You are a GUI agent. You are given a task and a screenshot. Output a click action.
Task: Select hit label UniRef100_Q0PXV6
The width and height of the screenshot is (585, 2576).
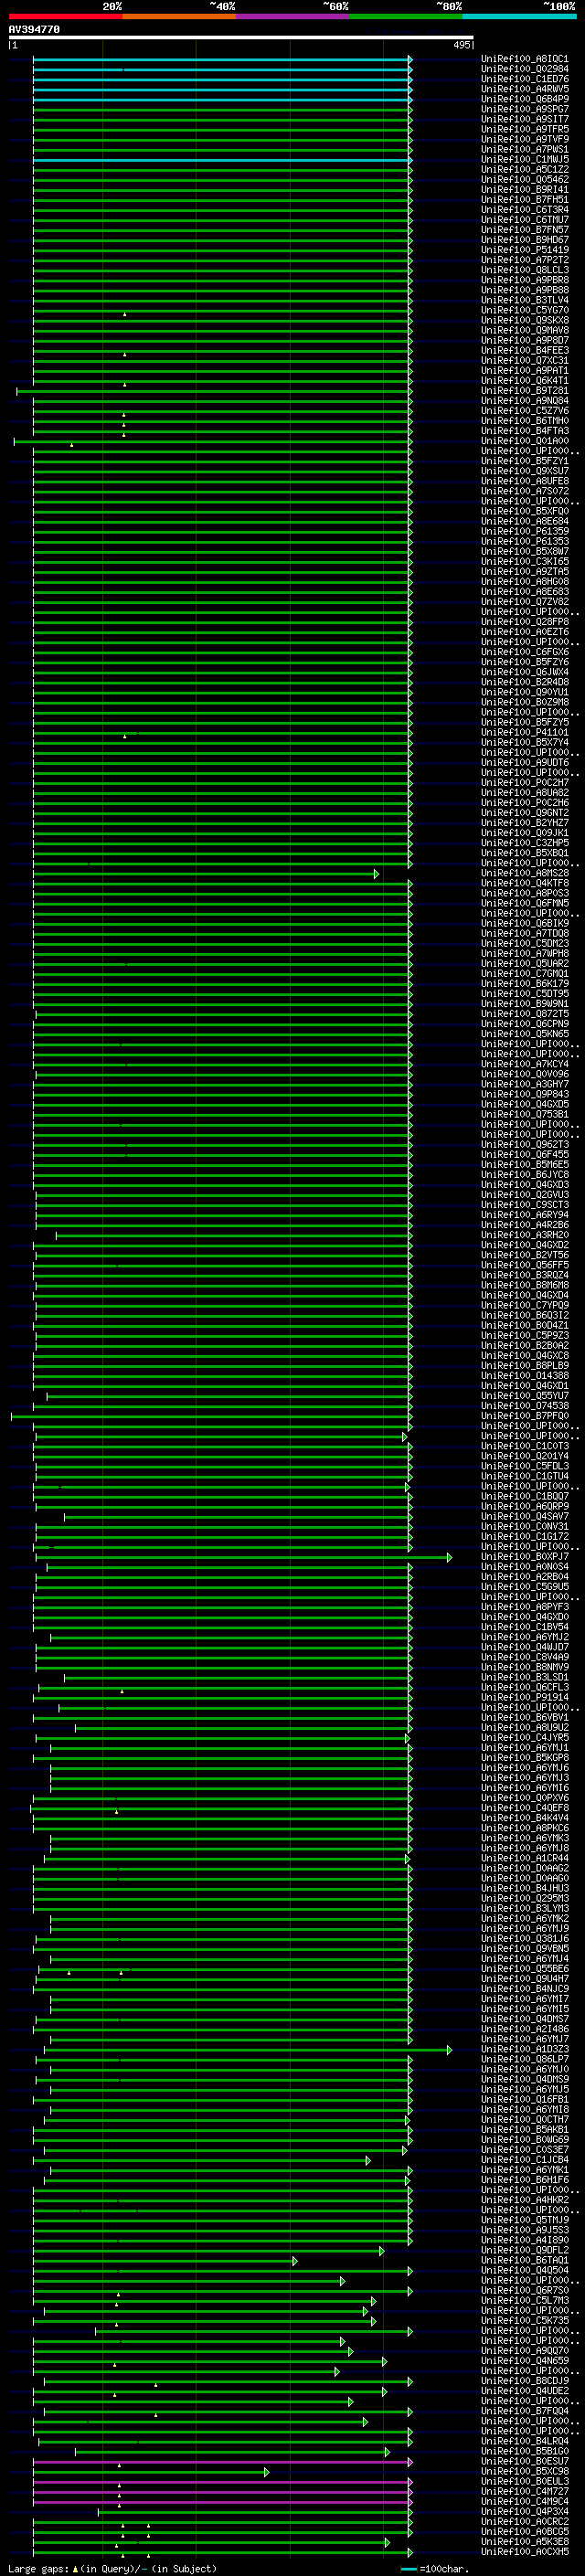525,1798
